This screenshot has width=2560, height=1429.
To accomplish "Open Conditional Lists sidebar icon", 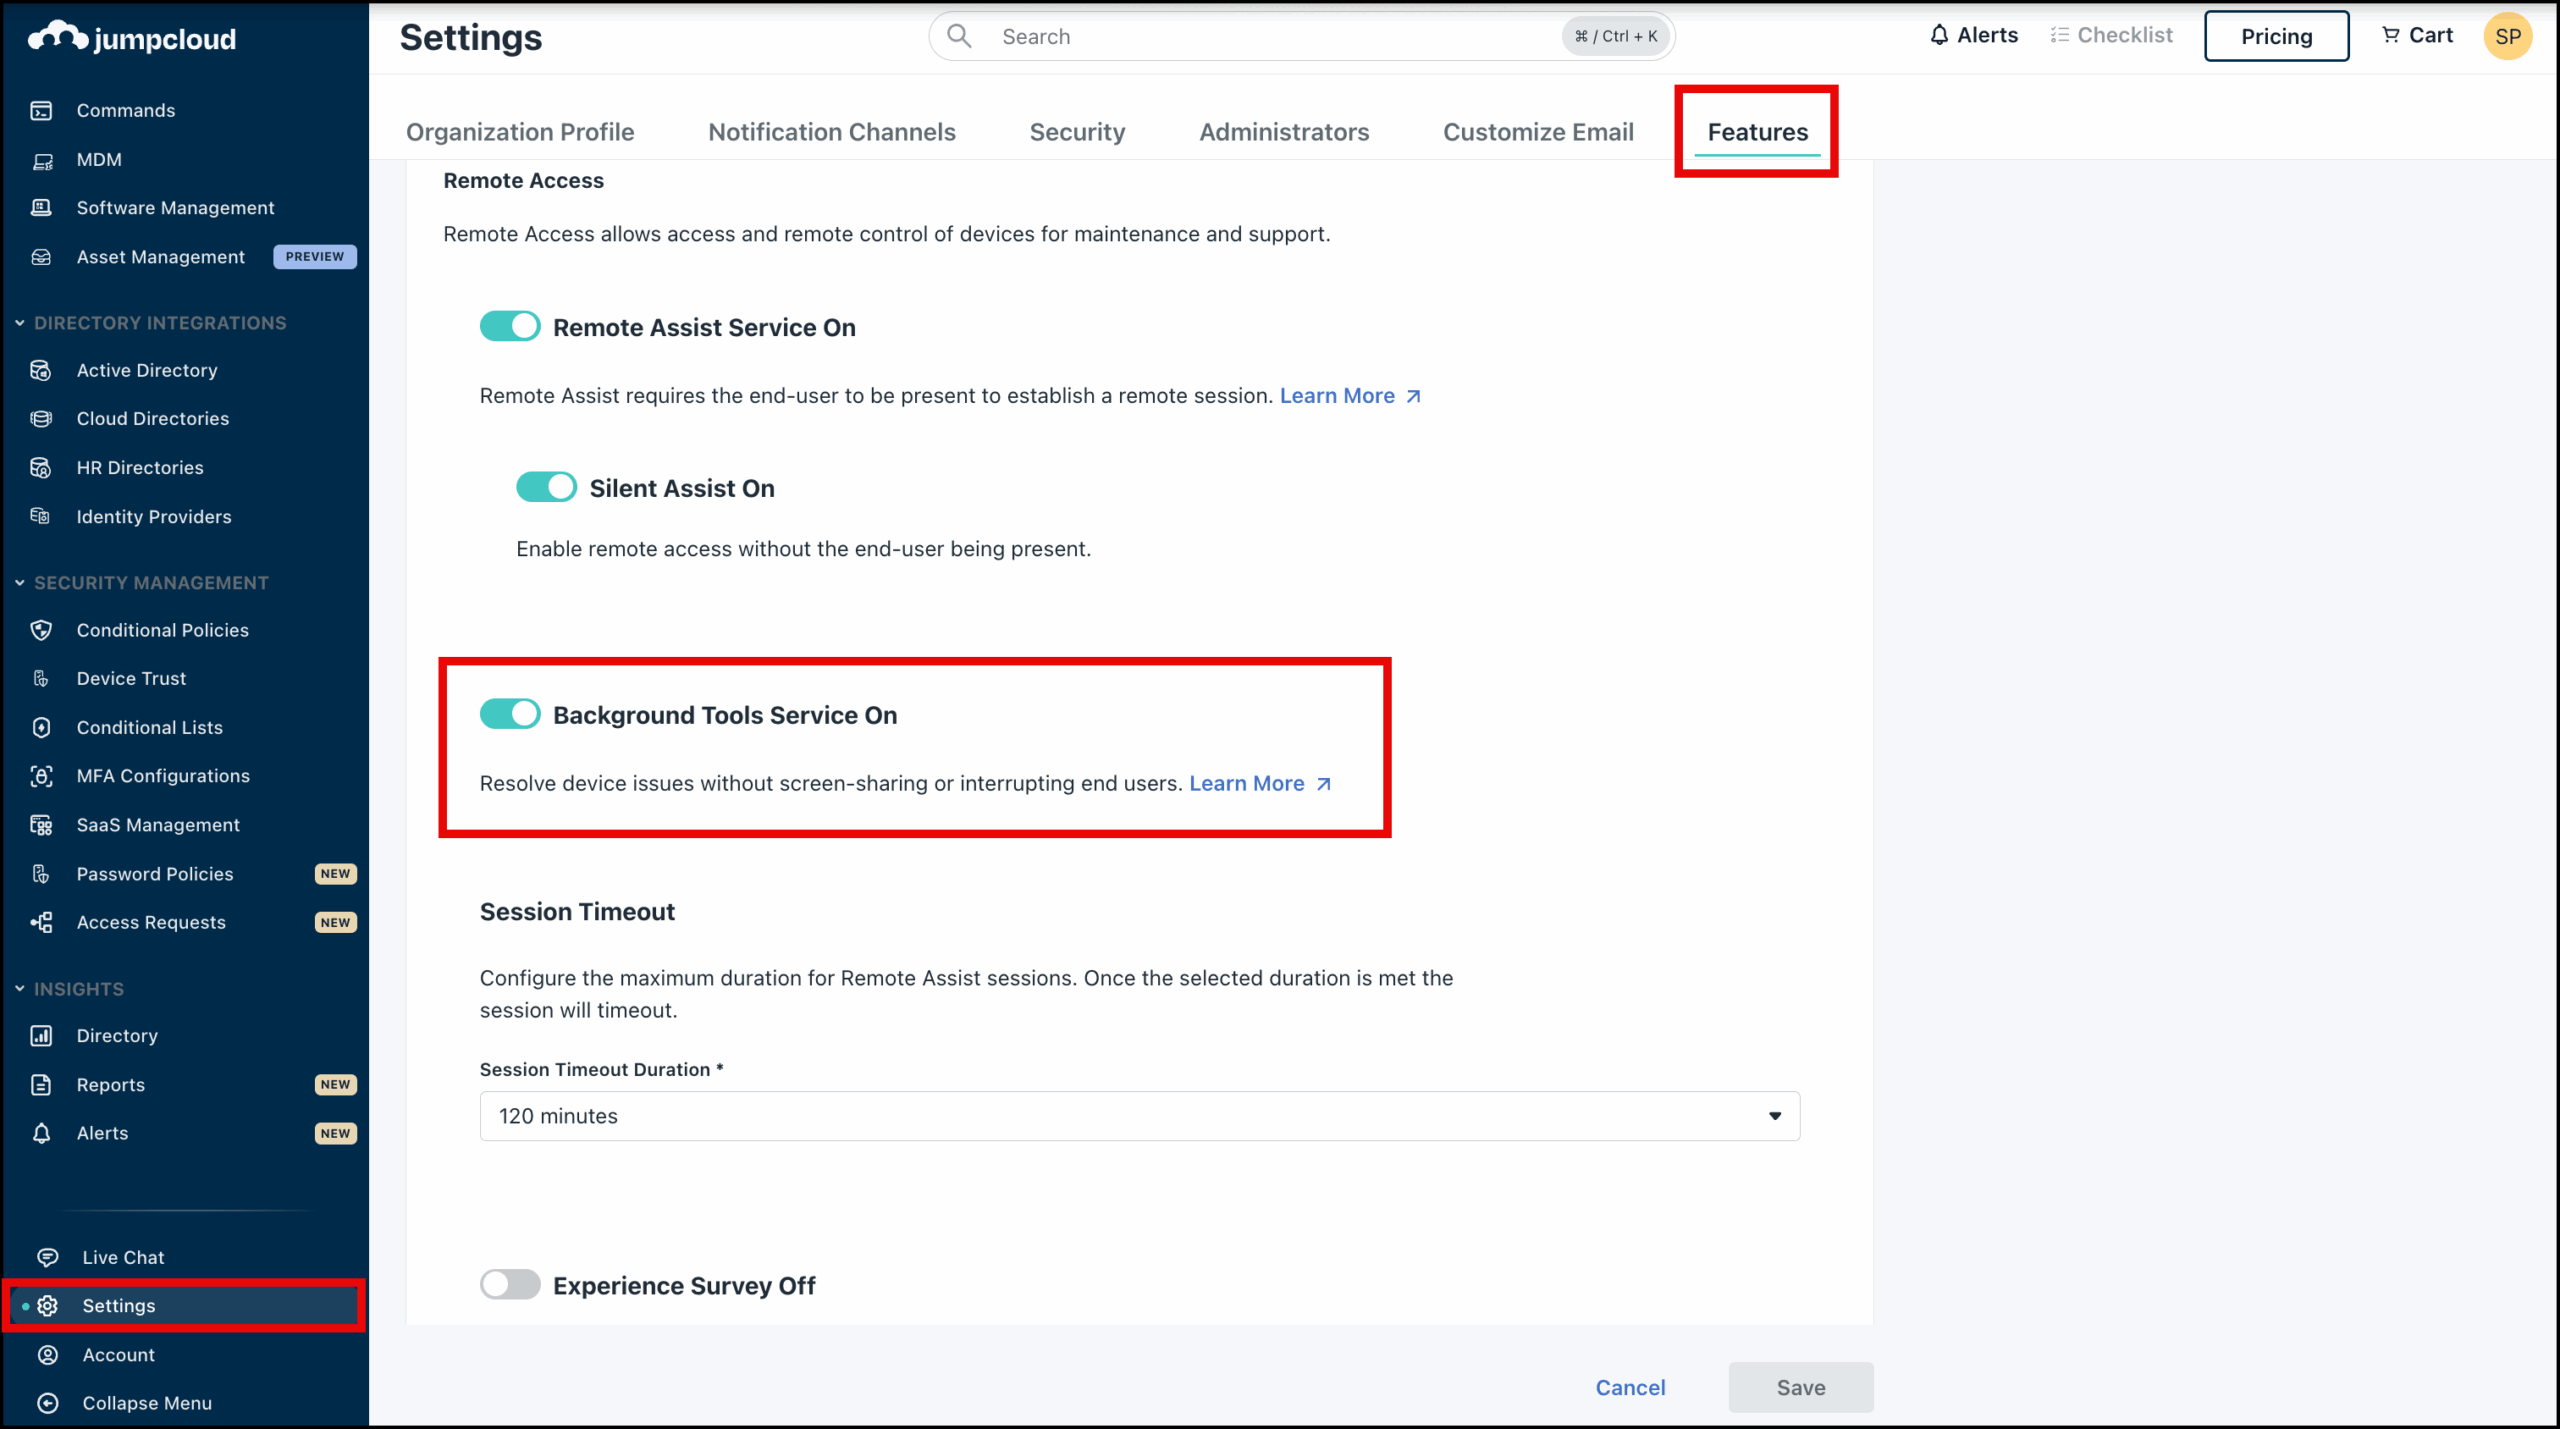I will click(x=41, y=727).
